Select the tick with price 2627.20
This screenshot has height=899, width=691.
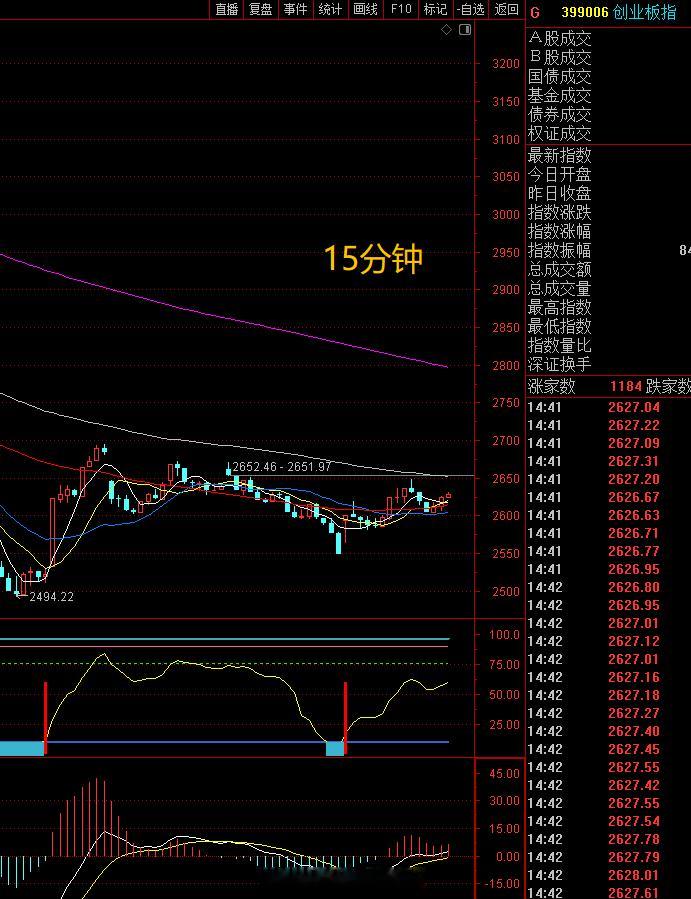tap(609, 479)
